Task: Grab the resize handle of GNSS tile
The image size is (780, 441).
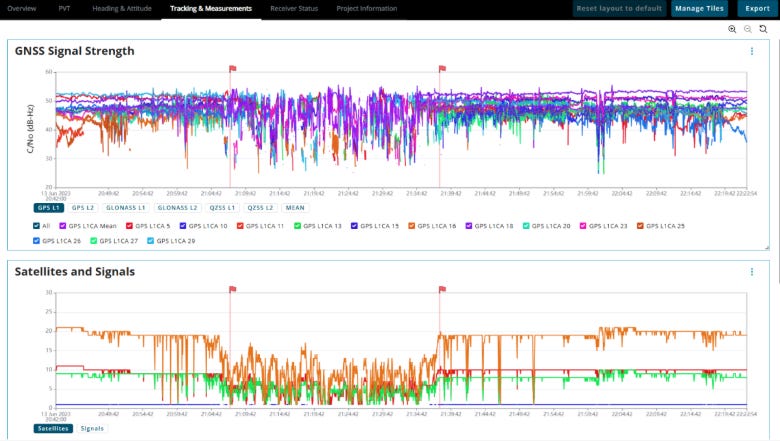Action: point(767,247)
